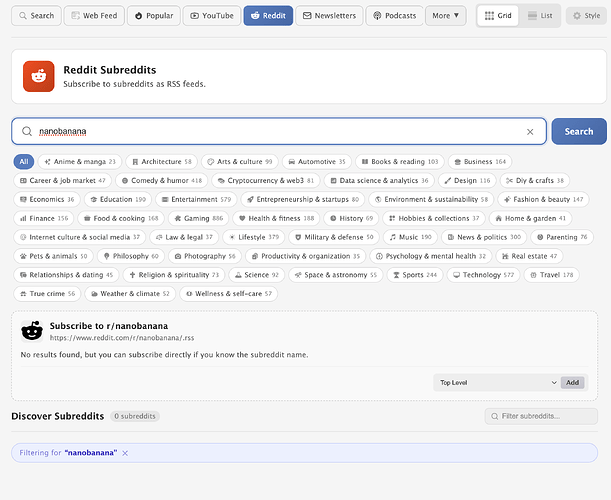Click the Filter subreddits input field
The height and width of the screenshot is (500, 611).
click(541, 416)
